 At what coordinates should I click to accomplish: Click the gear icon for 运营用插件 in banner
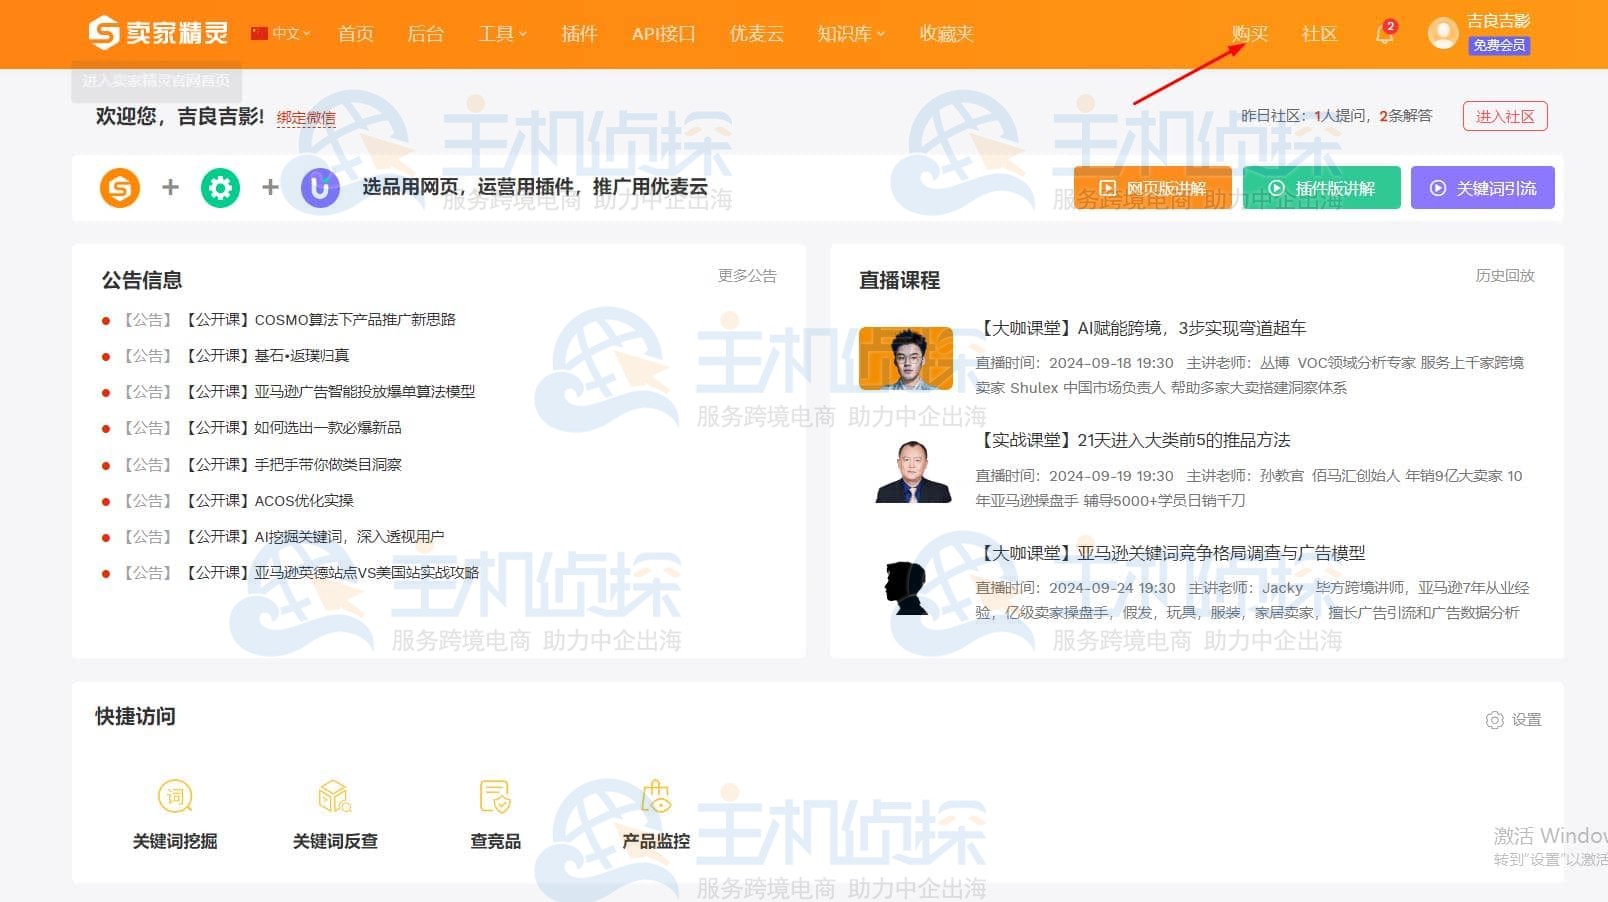[x=220, y=187]
